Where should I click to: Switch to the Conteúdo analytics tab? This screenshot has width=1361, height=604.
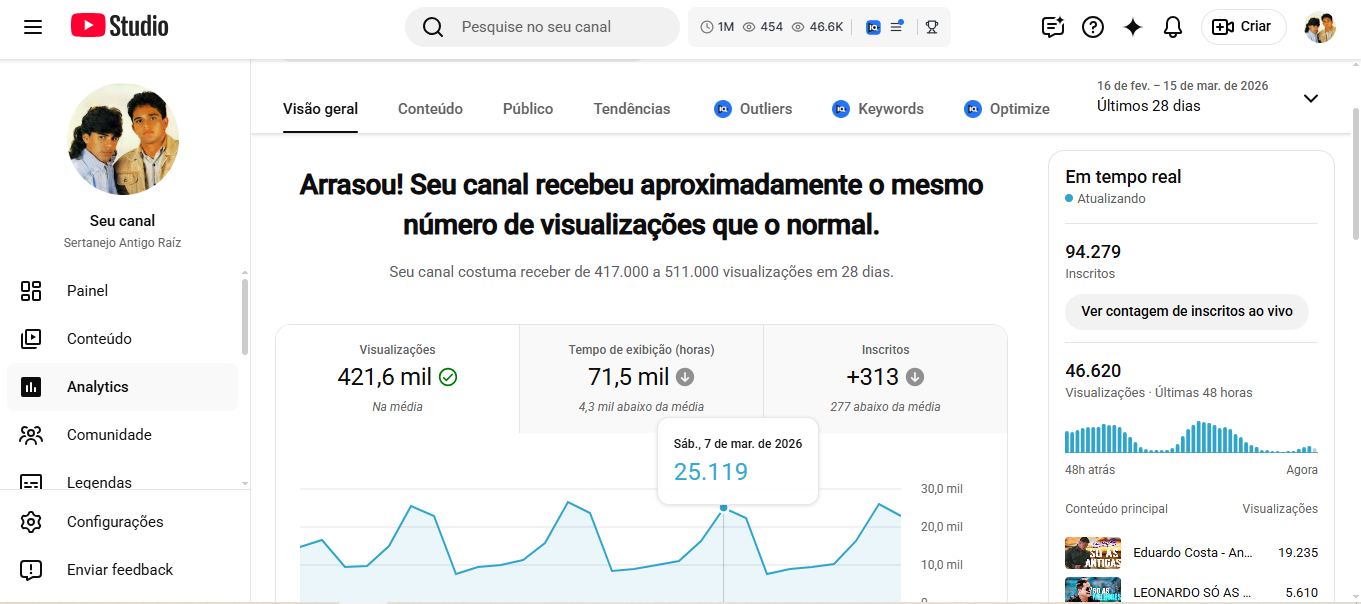point(430,109)
